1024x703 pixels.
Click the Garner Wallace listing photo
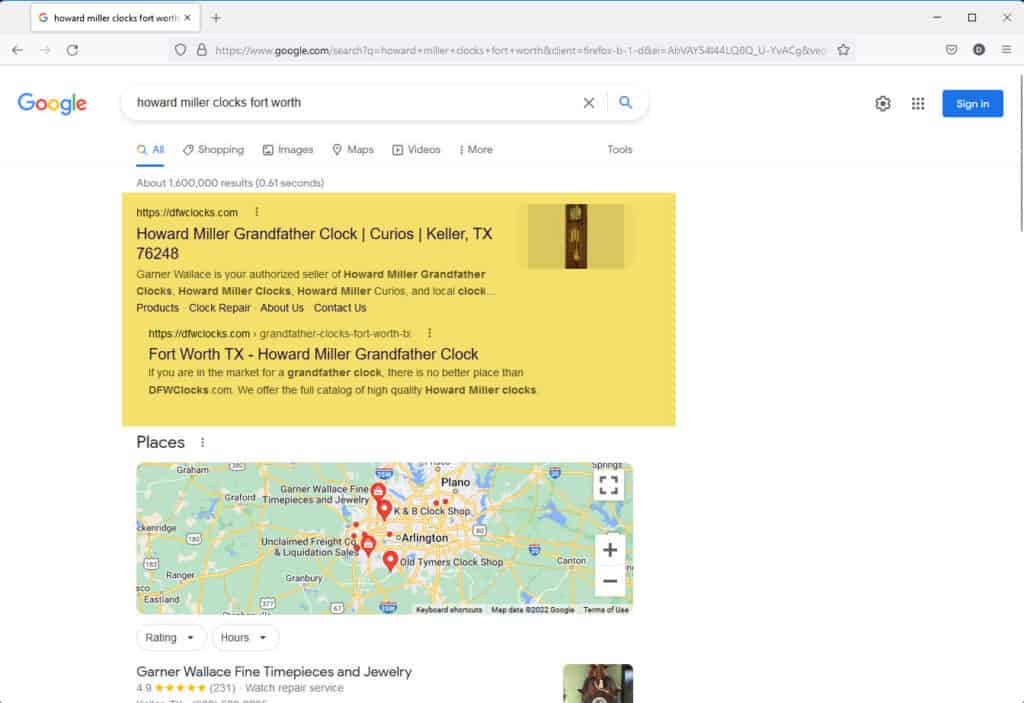coord(598,683)
